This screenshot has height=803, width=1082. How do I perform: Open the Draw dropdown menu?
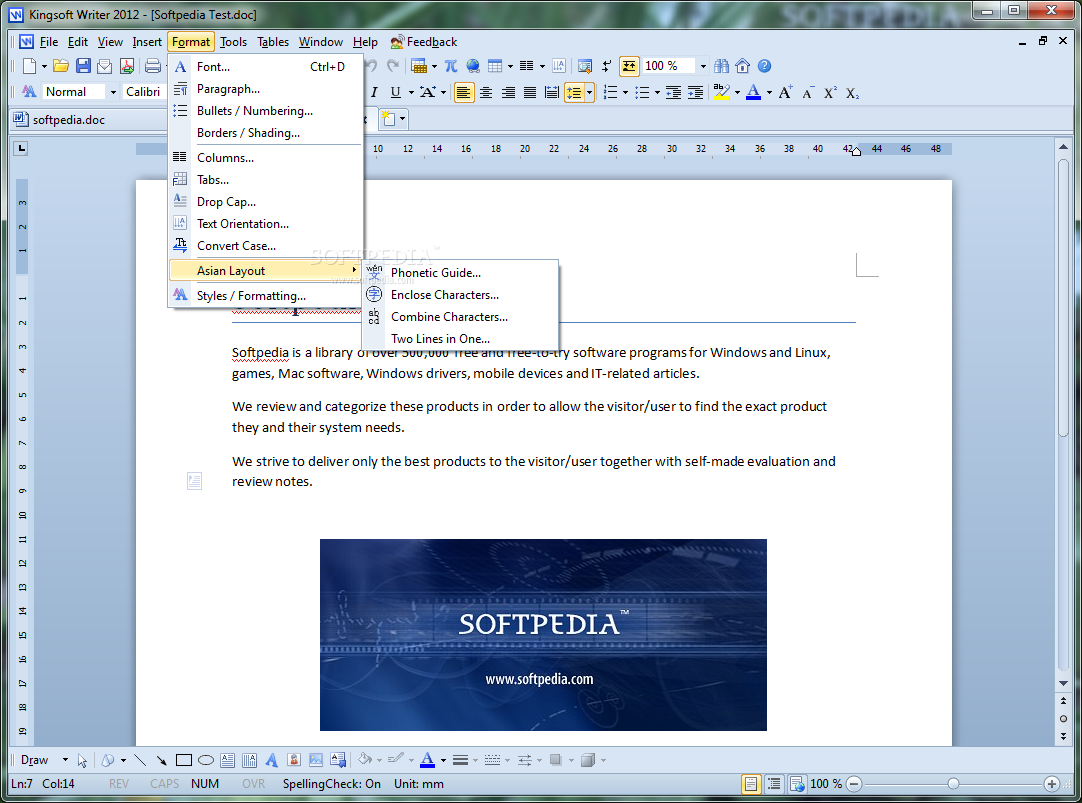(x=43, y=760)
